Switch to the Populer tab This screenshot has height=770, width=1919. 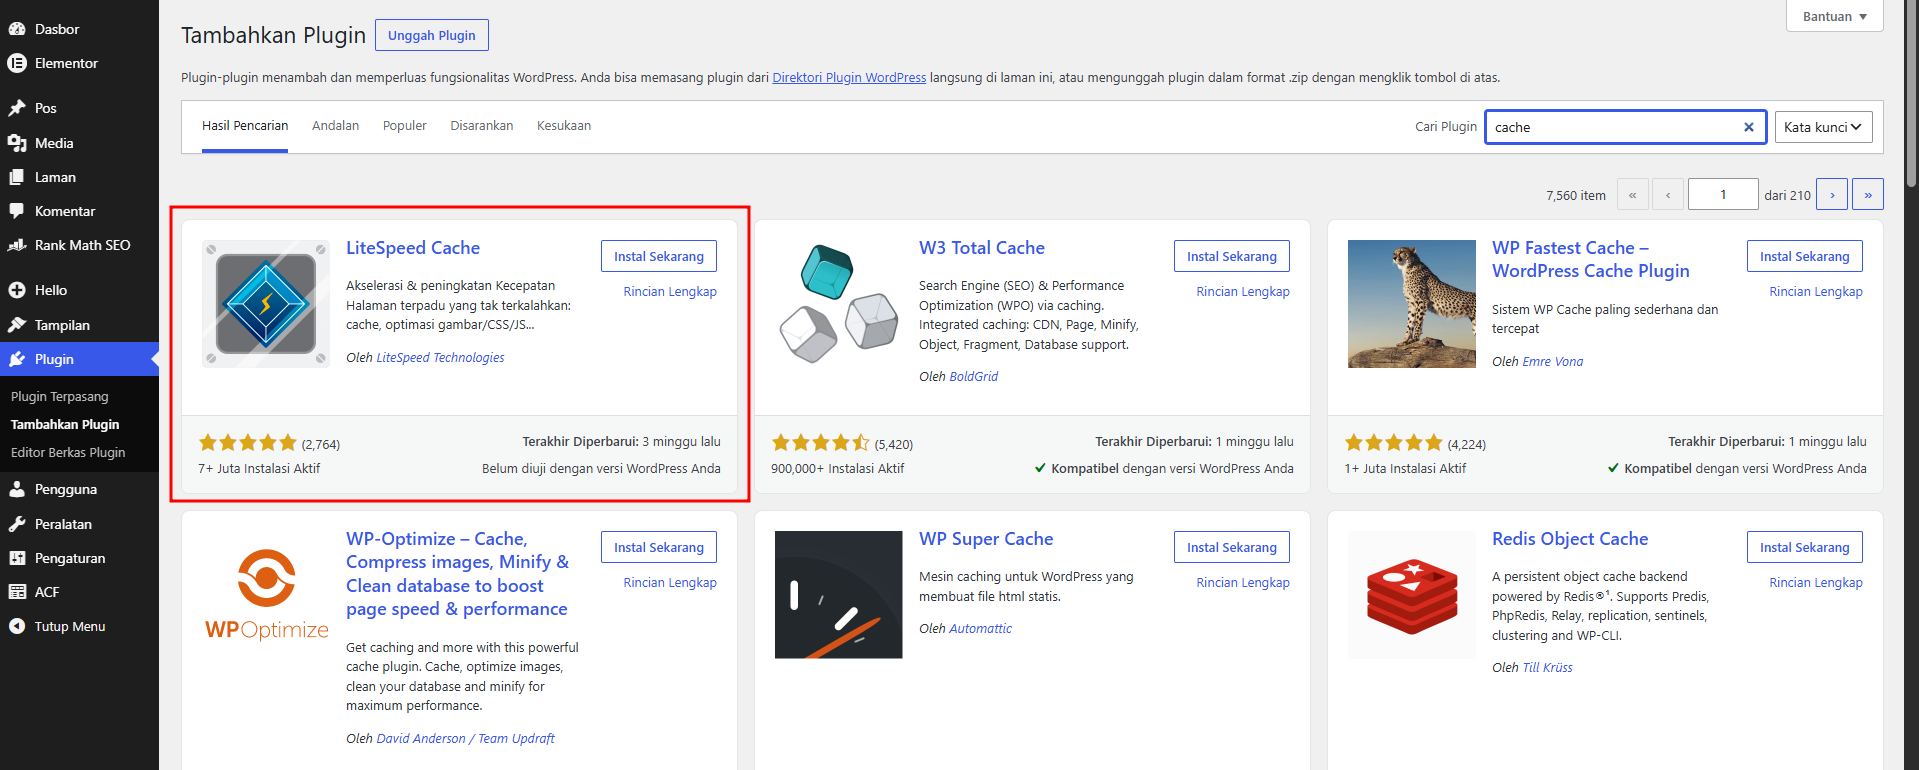click(x=405, y=126)
